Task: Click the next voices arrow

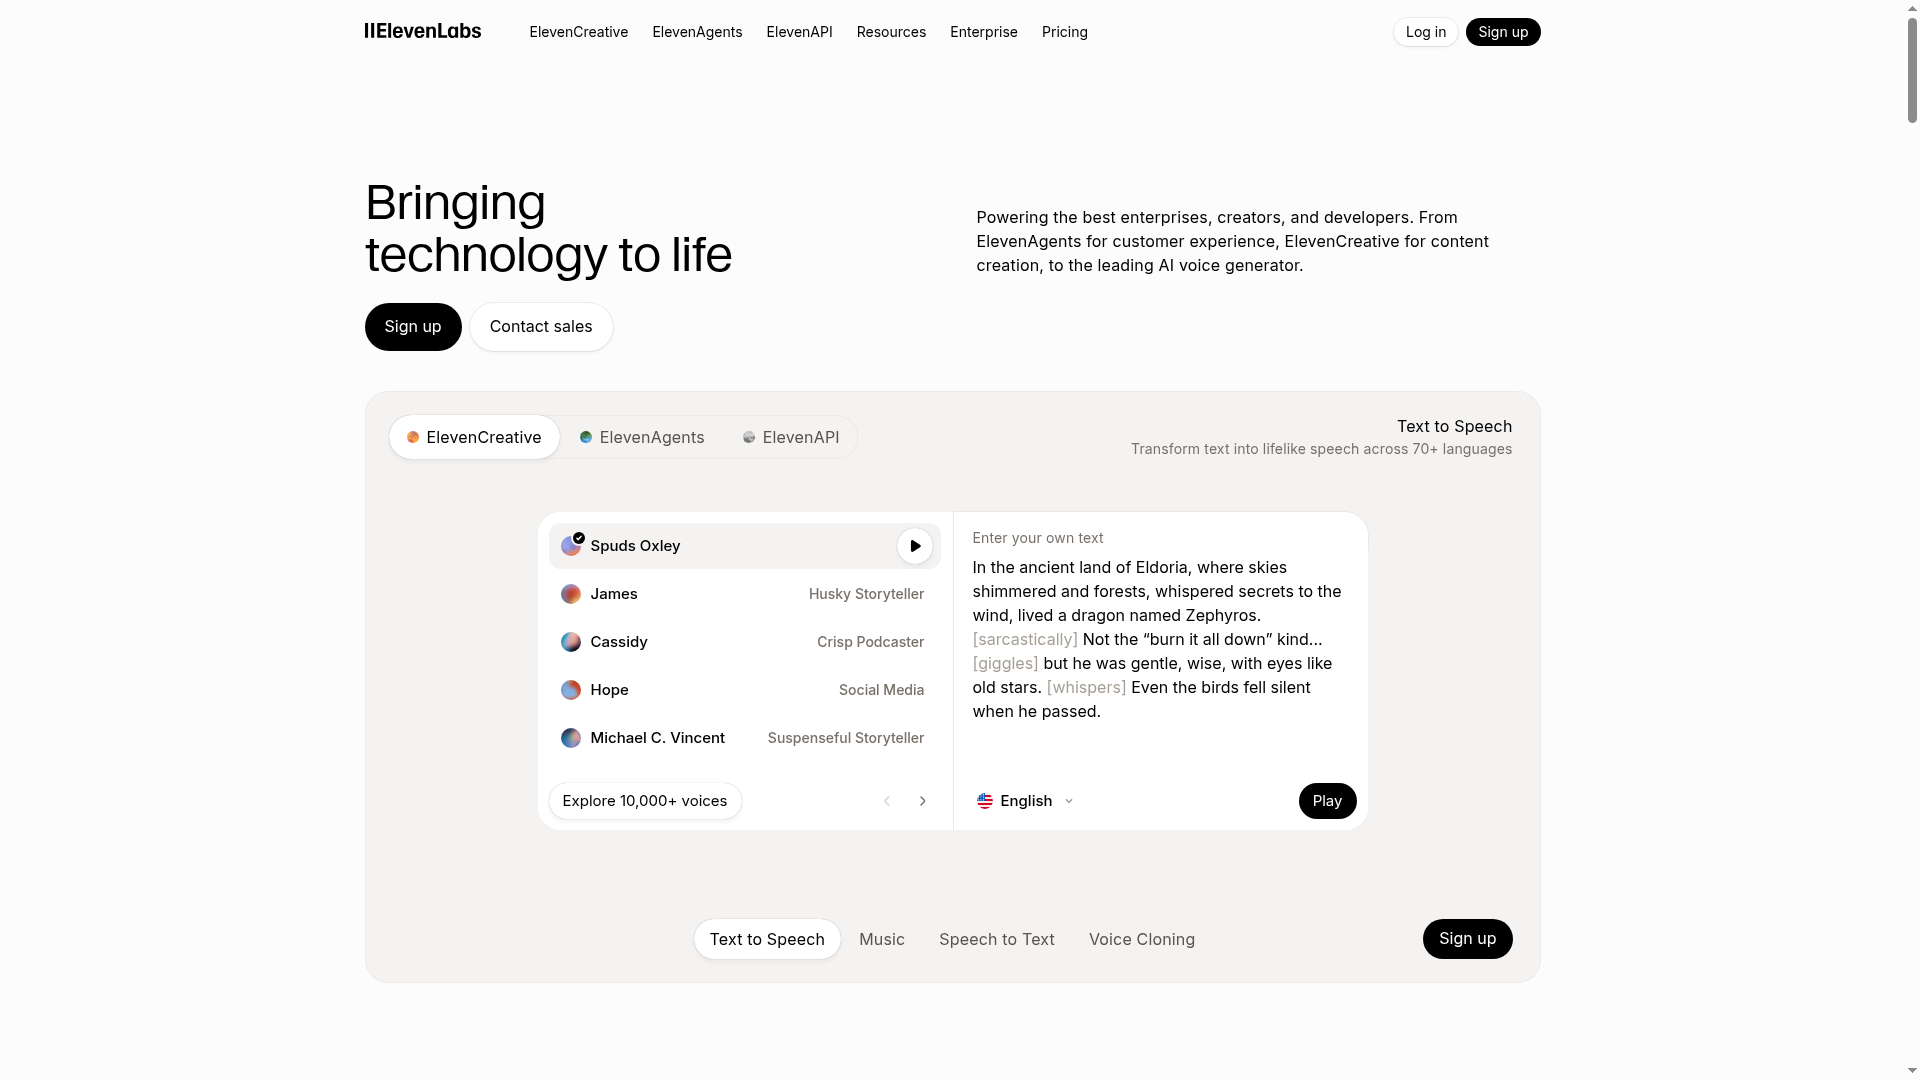Action: [922, 800]
